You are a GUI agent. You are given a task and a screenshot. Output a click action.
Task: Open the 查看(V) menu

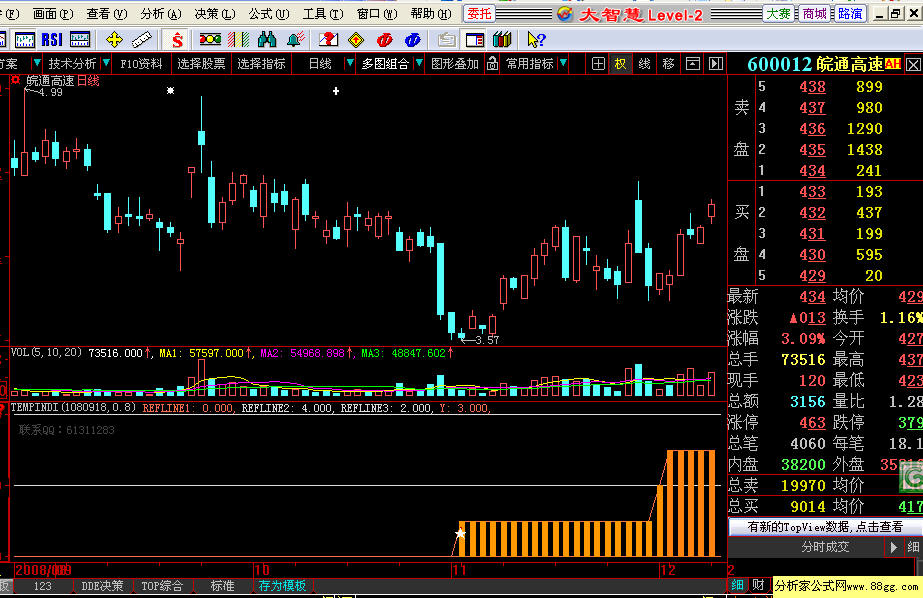[x=107, y=14]
